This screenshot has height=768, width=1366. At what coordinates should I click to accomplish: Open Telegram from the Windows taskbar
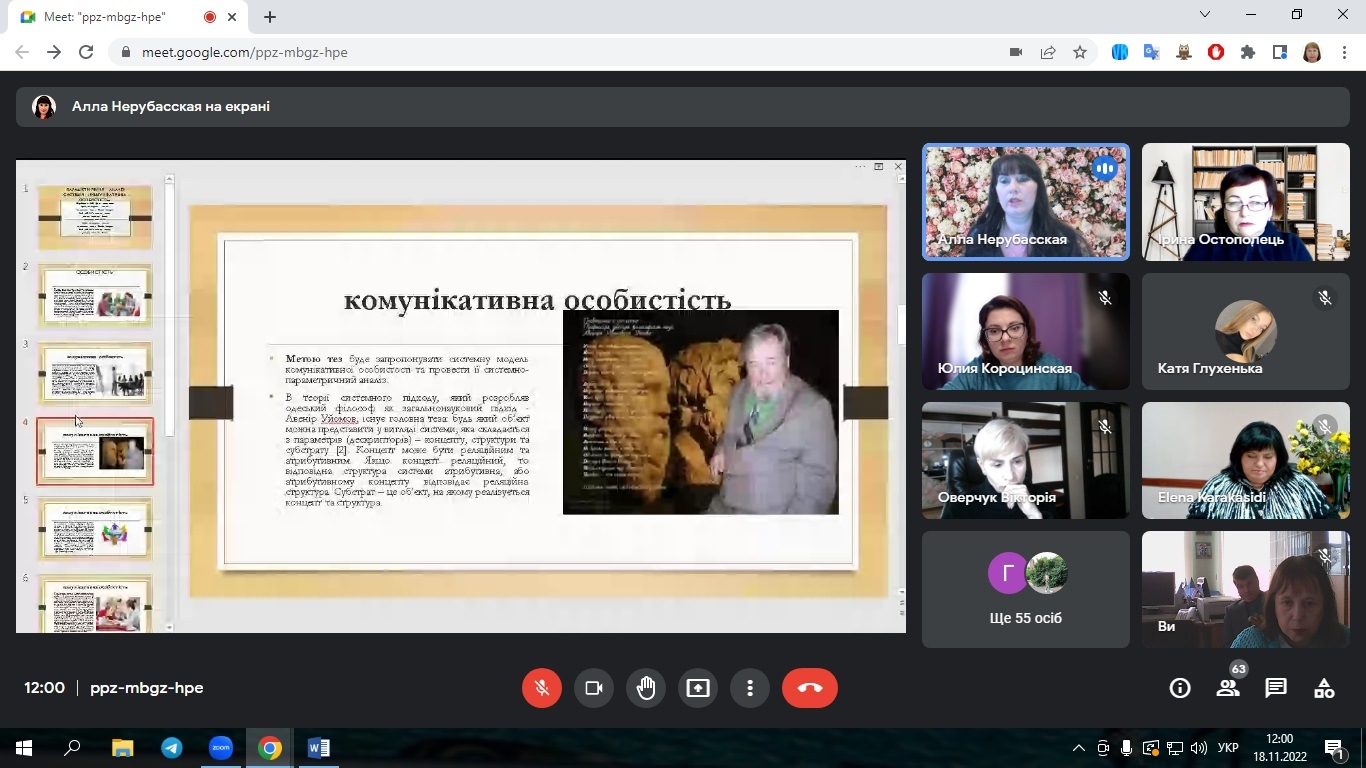point(172,748)
